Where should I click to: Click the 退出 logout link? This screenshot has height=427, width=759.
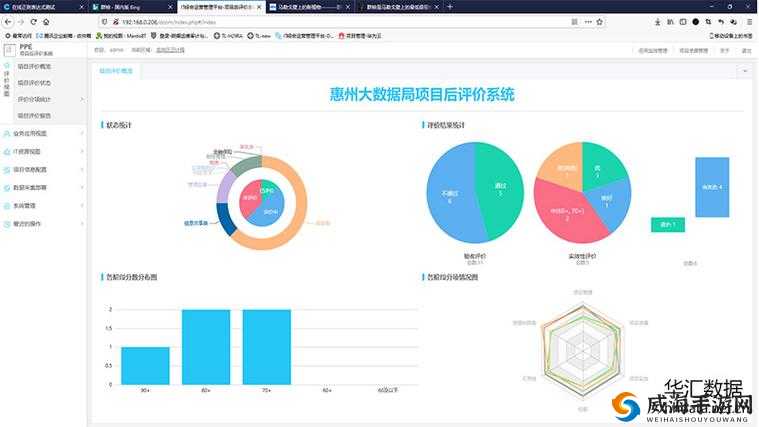[x=746, y=50]
